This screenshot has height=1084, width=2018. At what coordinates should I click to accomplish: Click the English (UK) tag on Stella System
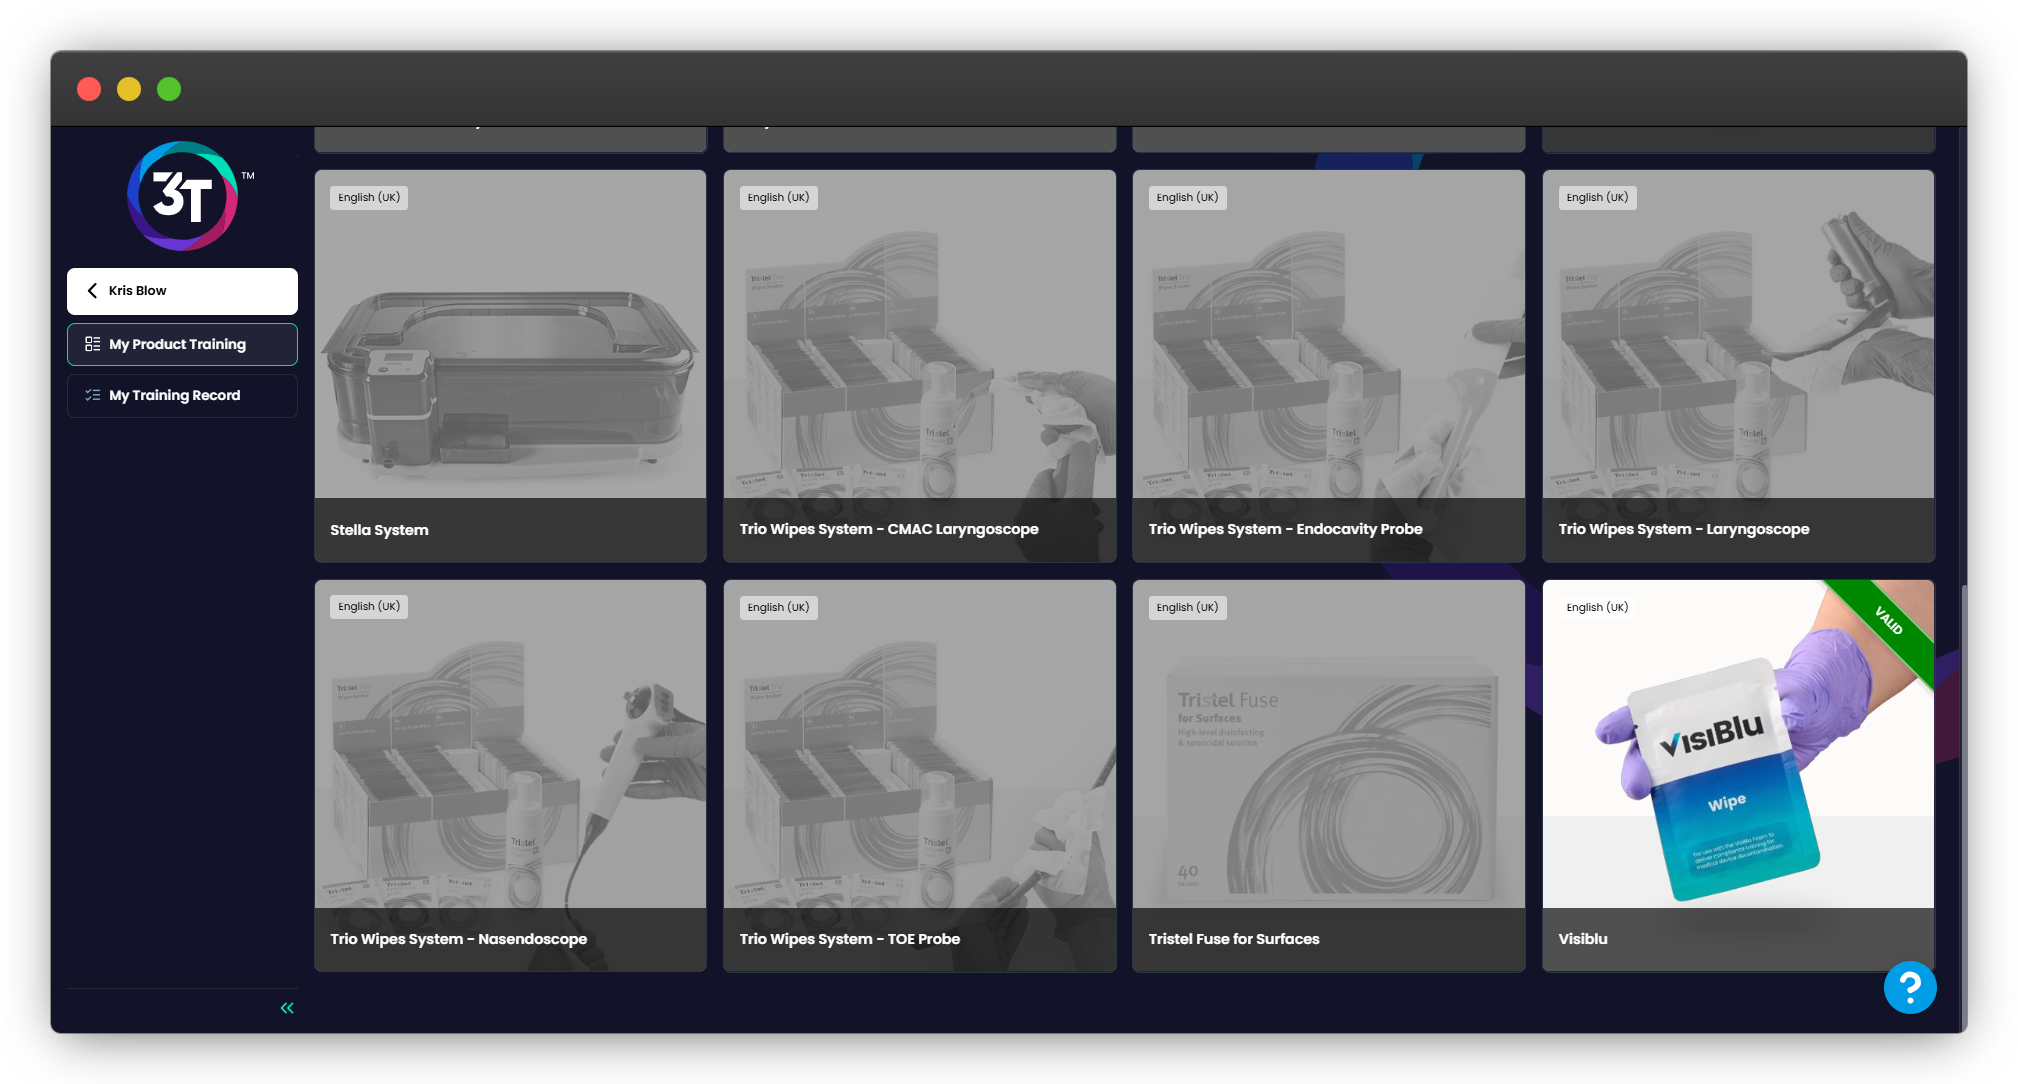coord(369,197)
